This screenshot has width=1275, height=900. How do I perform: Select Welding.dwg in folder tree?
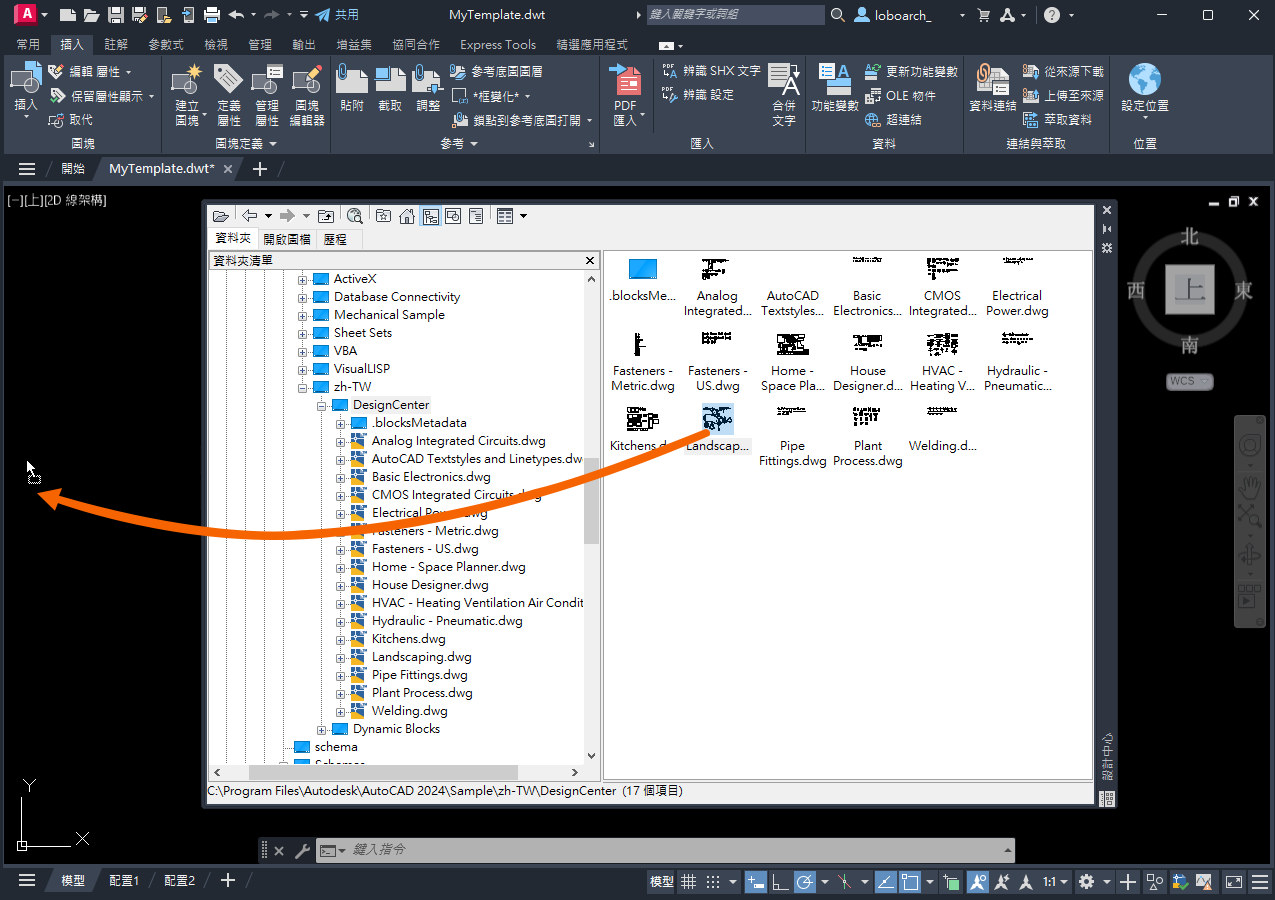pyautogui.click(x=409, y=711)
